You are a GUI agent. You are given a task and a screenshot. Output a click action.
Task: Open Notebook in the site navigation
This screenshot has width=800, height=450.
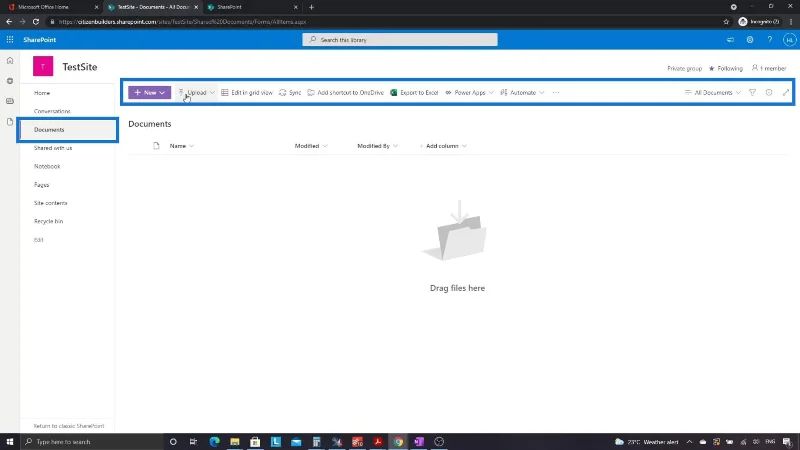tap(47, 166)
